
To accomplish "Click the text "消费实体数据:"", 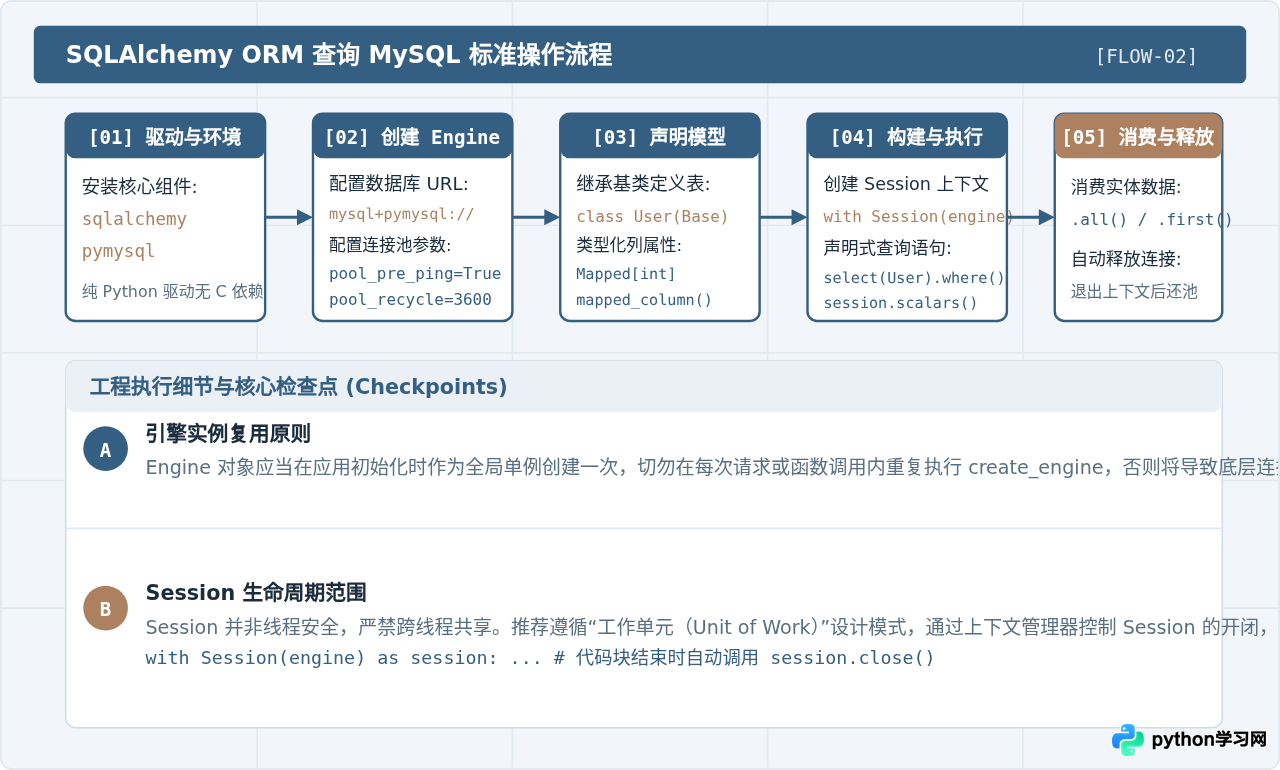I will [x=1126, y=187].
